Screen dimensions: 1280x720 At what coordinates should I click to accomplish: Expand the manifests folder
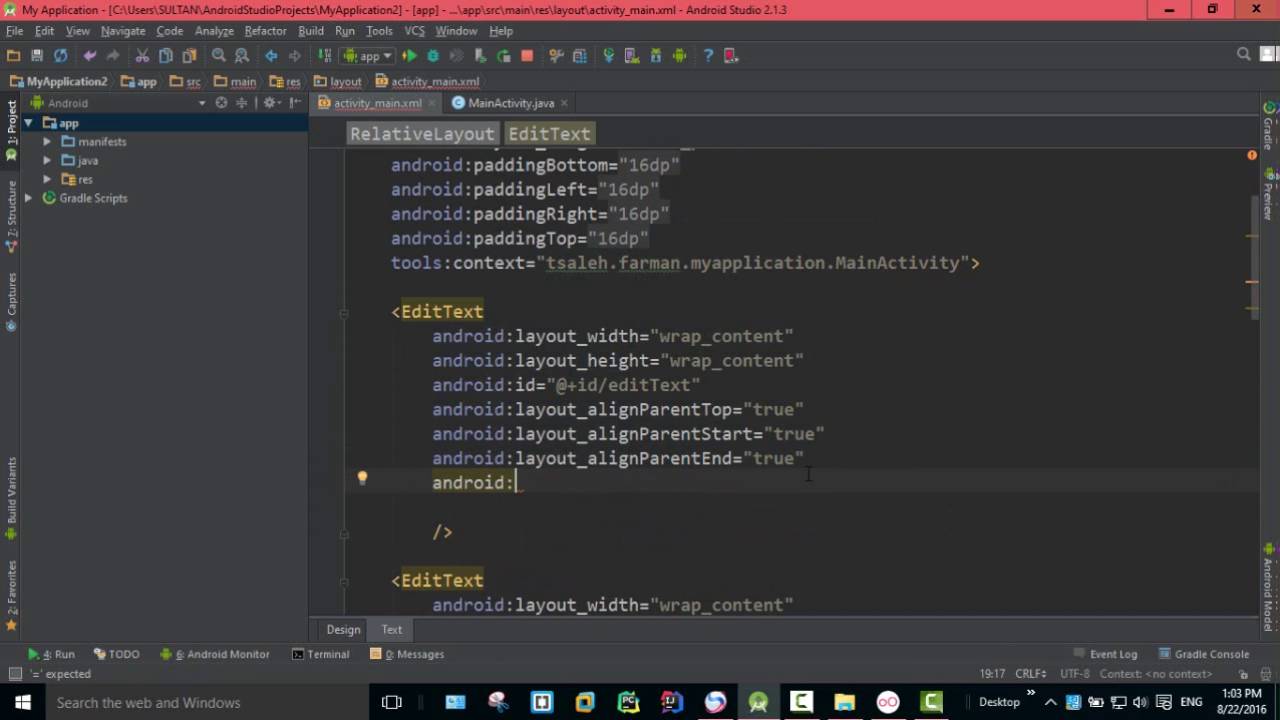click(x=47, y=142)
